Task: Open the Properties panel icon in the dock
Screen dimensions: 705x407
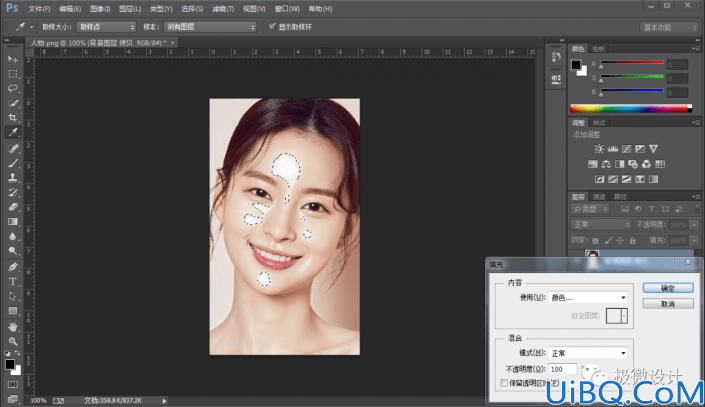Action: (556, 80)
